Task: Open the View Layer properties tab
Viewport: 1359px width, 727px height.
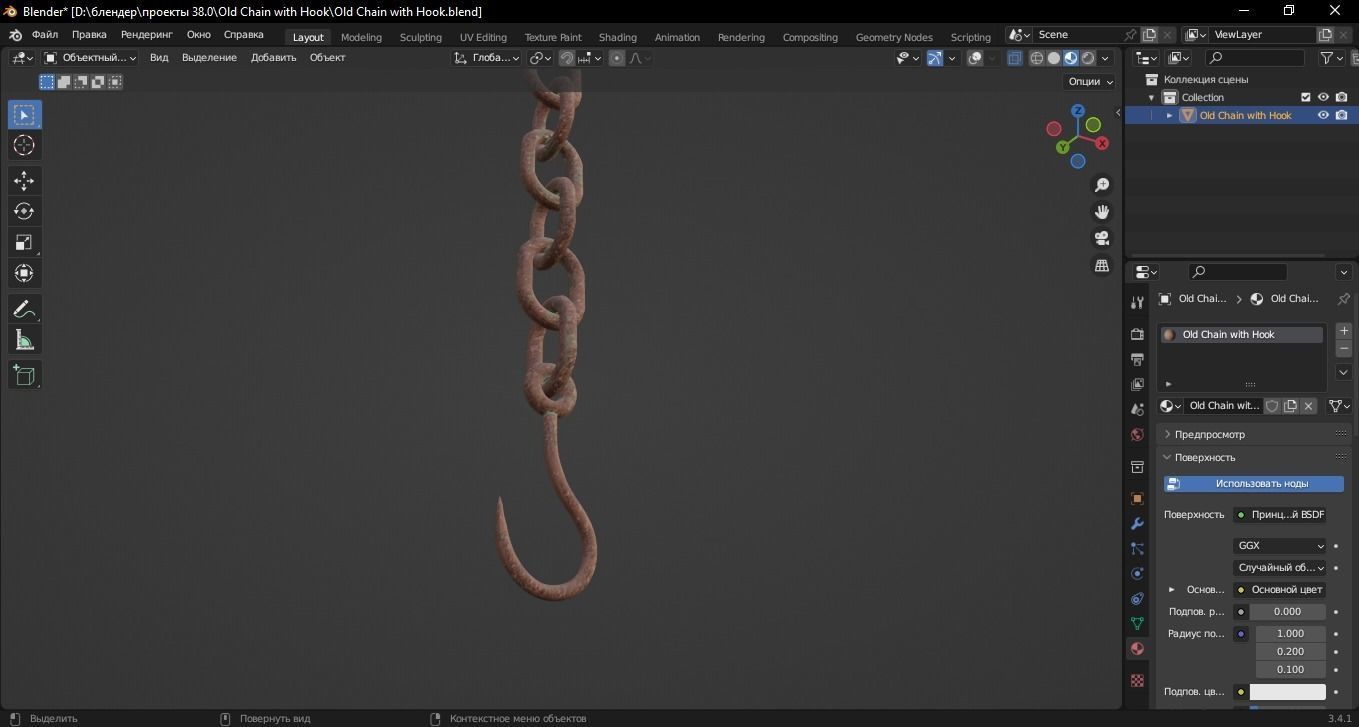Action: pyautogui.click(x=1137, y=384)
